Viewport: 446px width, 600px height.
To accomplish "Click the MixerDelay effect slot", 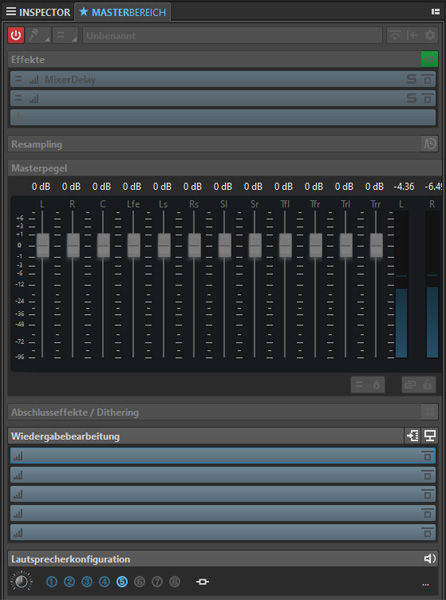I will click(x=223, y=80).
